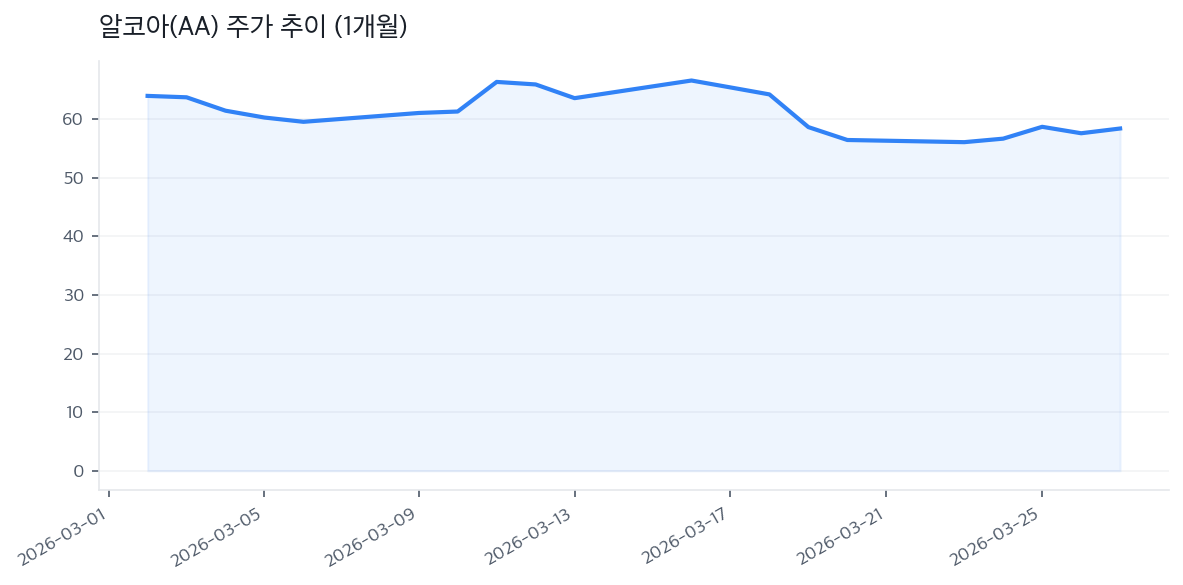Screen dimensions: 1183x585
Task: Click the chart title 알코아(AA) 주가 추이
Action: 253,27
